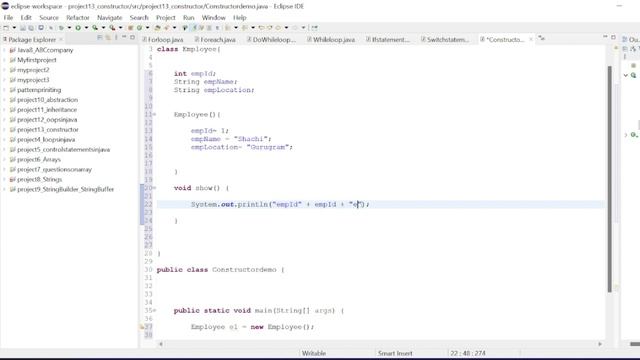Click horizontal scrollbar right arrow
Image resolution: width=640 pixels, height=360 pixels.
pos(600,344)
